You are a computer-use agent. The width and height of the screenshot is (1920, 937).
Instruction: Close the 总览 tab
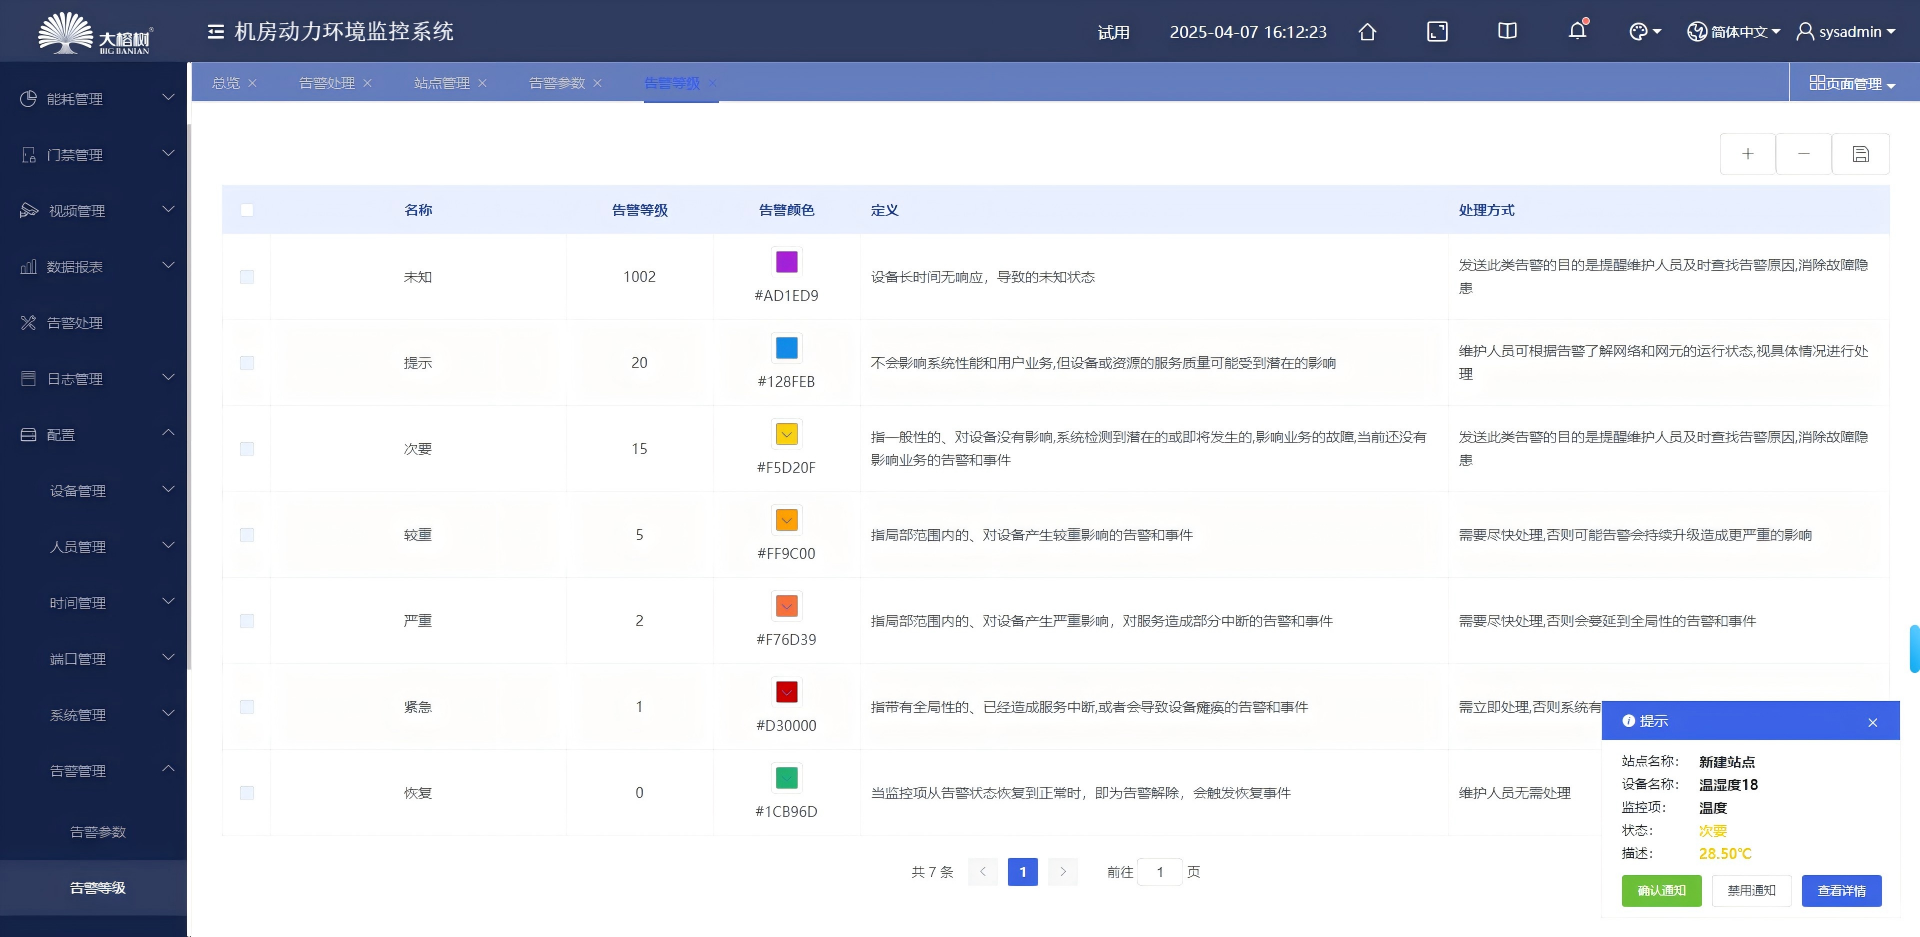point(252,83)
